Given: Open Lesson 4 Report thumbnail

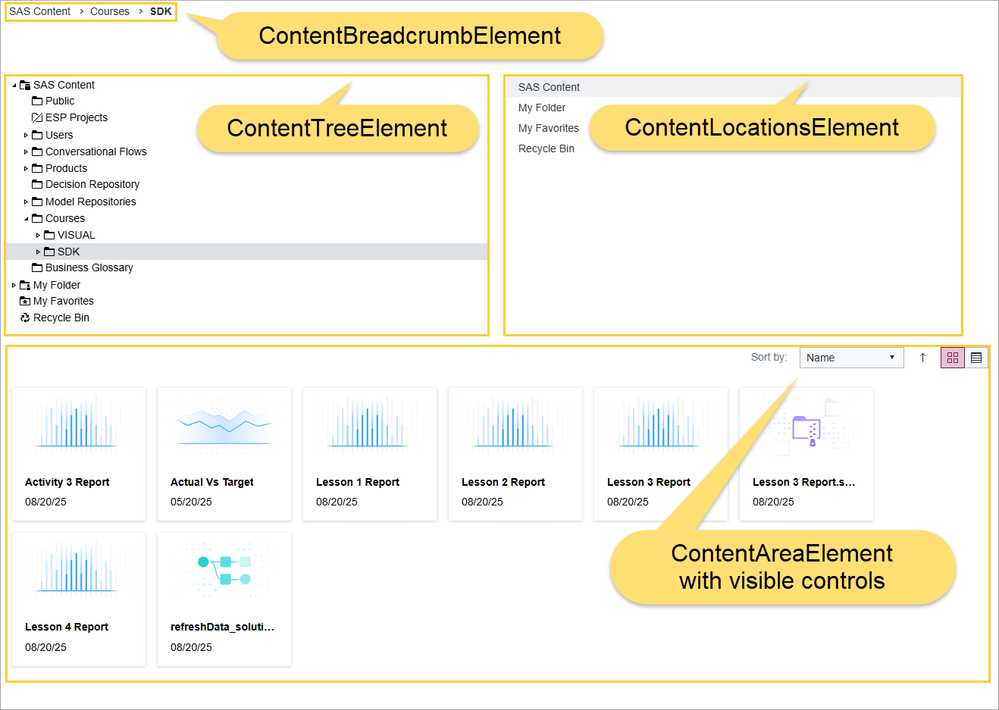Looking at the screenshot, I should coord(78,569).
